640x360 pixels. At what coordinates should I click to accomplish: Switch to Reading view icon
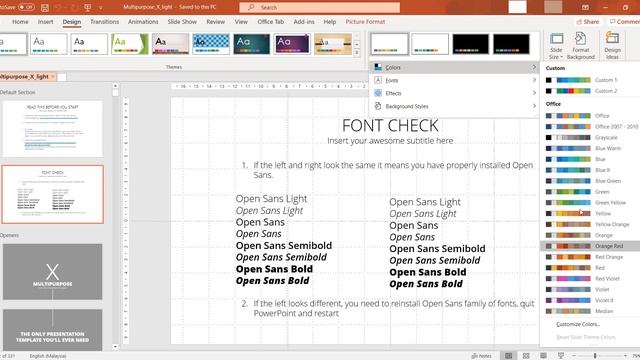click(543, 356)
